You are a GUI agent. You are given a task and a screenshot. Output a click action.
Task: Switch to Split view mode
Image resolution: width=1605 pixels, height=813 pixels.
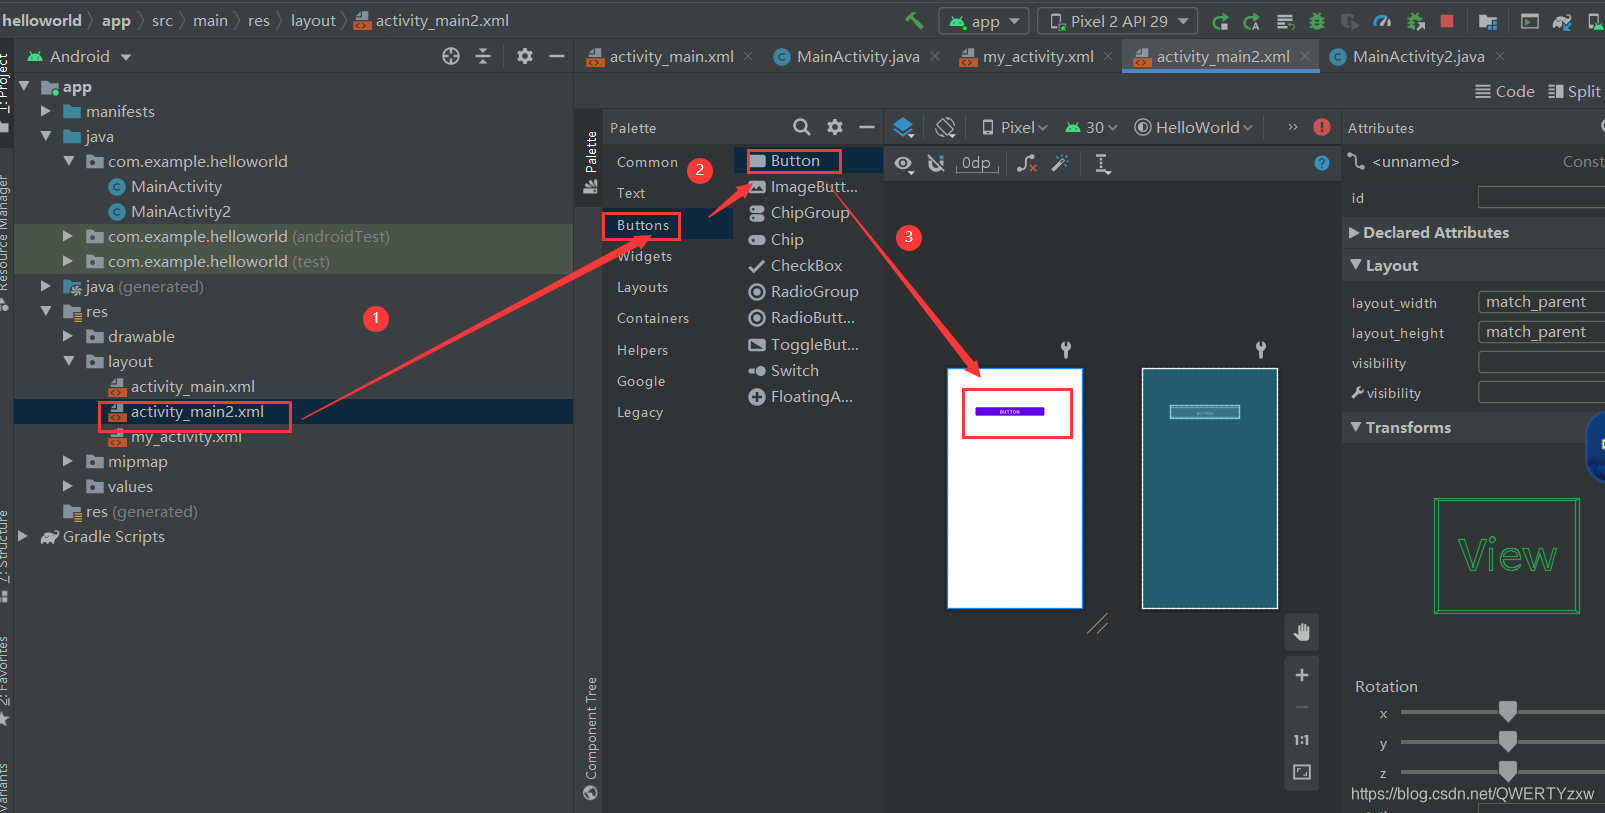[1575, 91]
